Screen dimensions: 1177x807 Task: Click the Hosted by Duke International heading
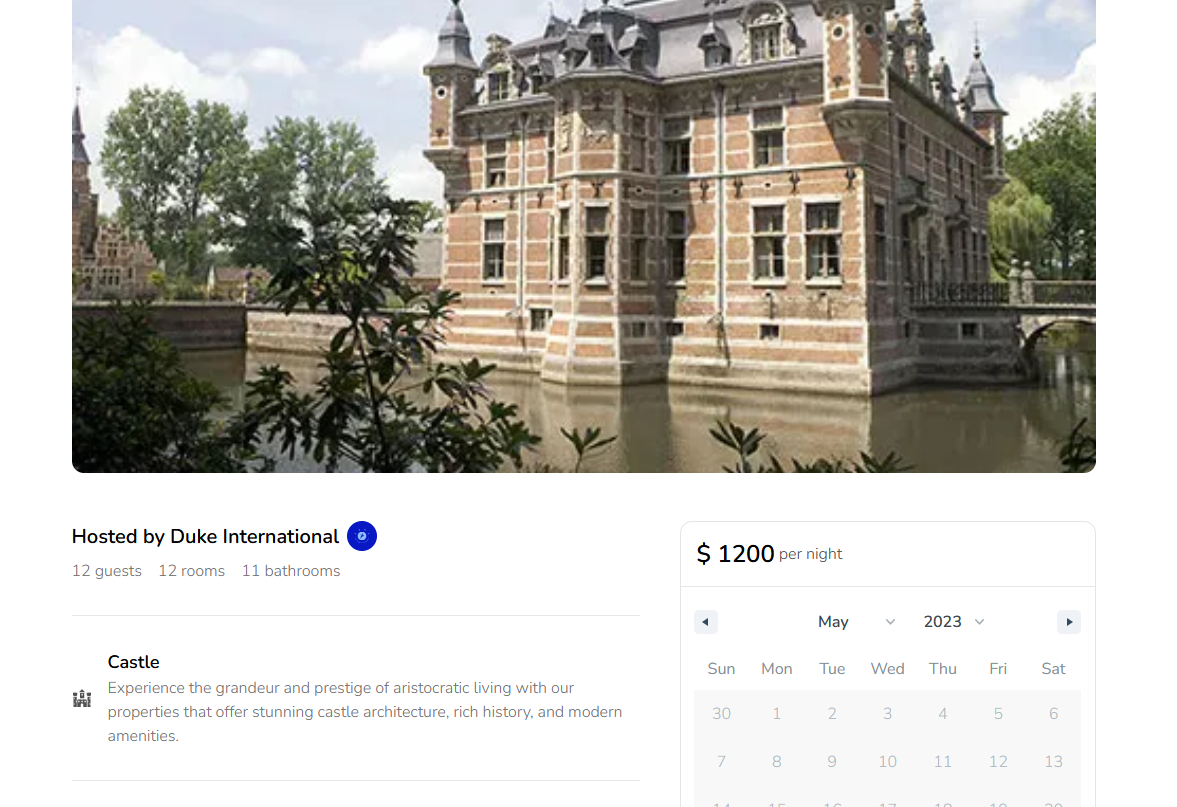205,536
